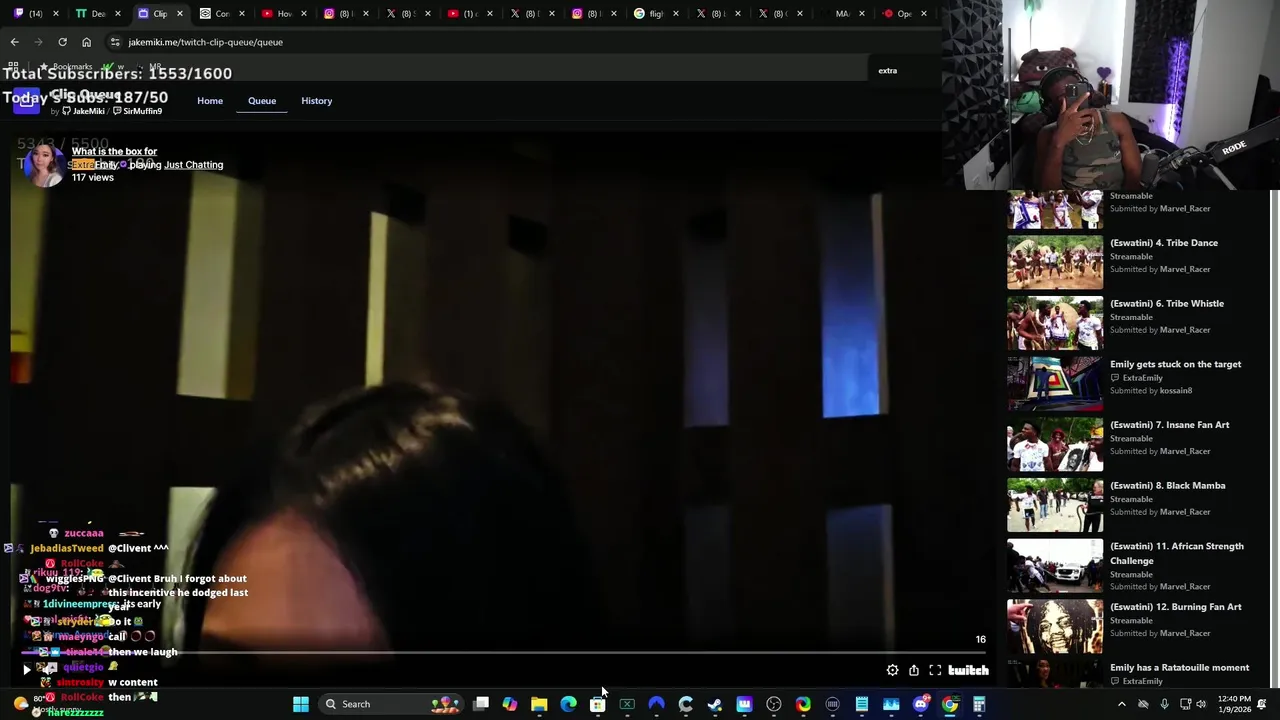1280x720 pixels.
Task: Open Calculator from the taskbar
Action: click(x=979, y=704)
